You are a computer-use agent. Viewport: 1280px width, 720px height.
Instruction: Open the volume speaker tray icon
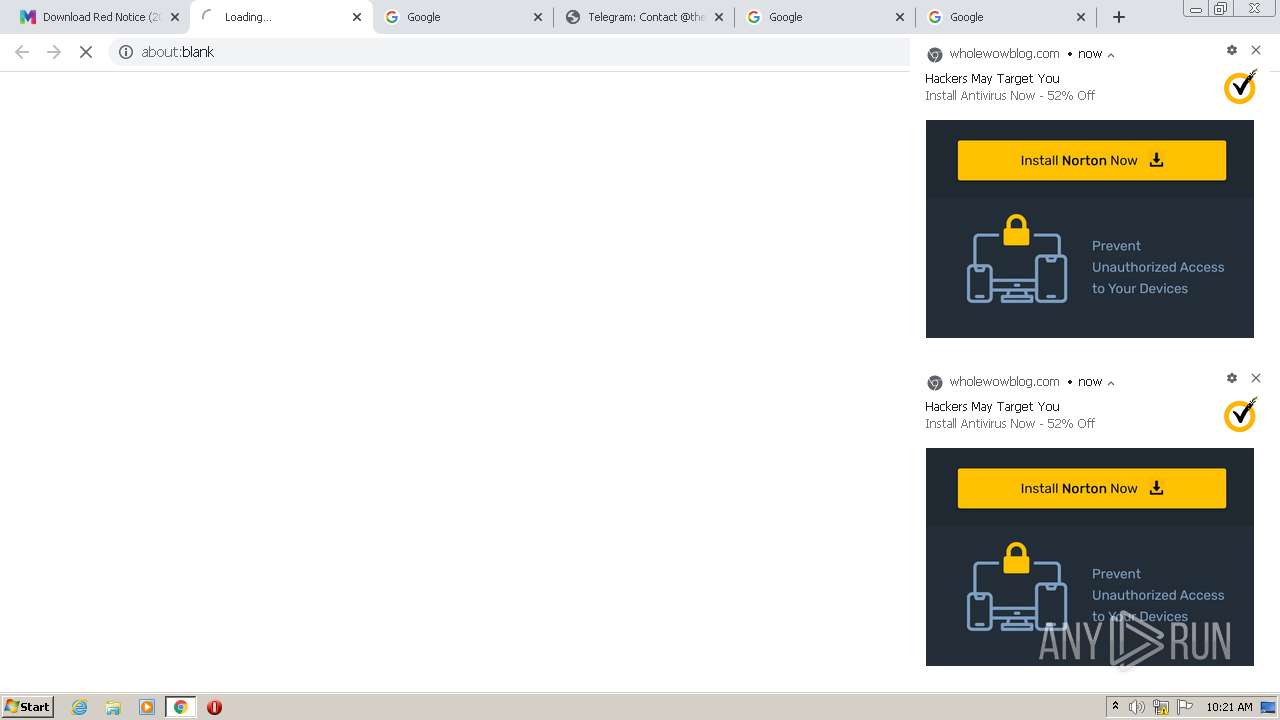point(1137,707)
